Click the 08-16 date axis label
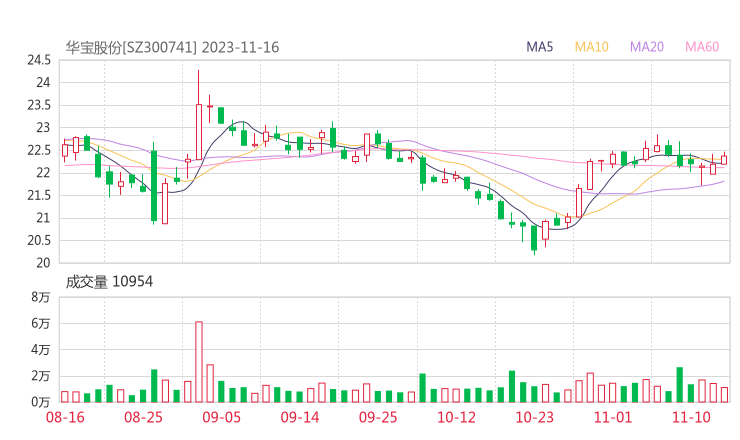This screenshot has height=440, width=740. click(x=65, y=417)
